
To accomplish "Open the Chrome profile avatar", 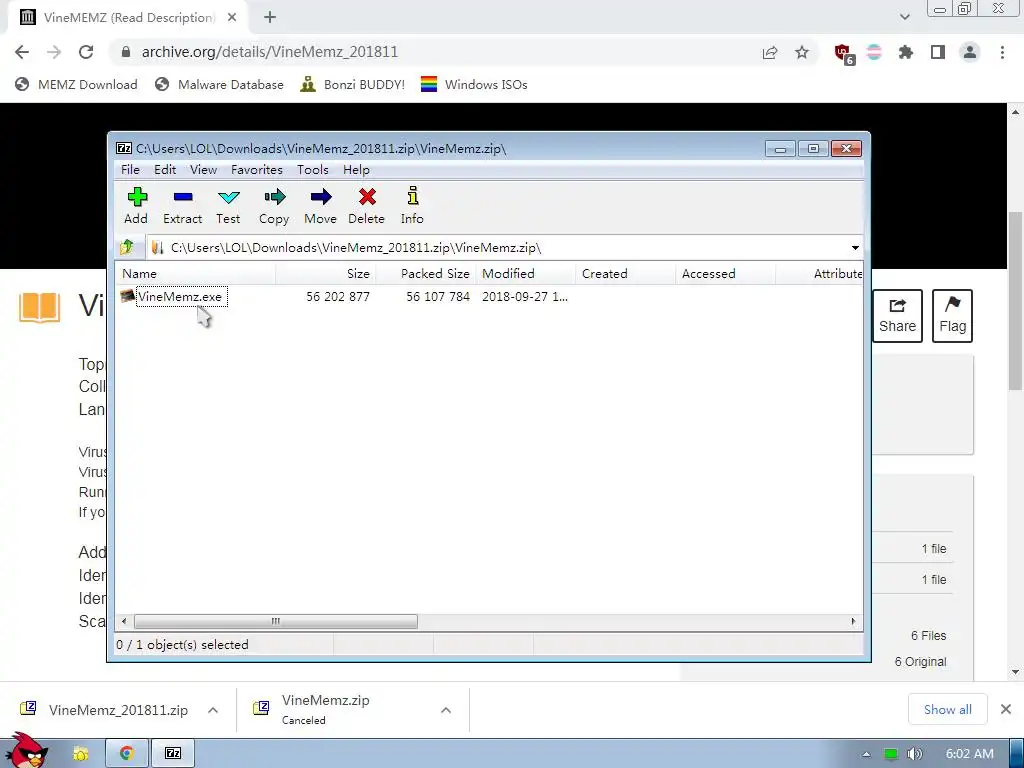I will tap(970, 52).
